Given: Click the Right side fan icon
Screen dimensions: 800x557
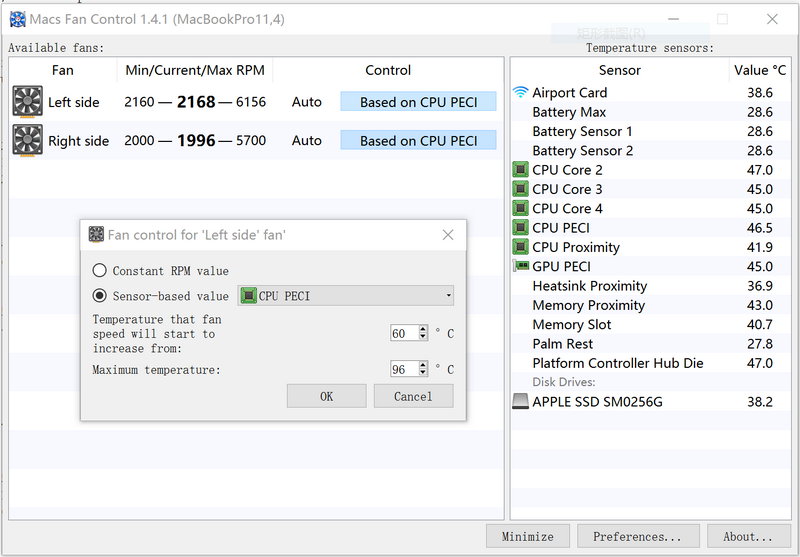Looking at the screenshot, I should coord(28,141).
